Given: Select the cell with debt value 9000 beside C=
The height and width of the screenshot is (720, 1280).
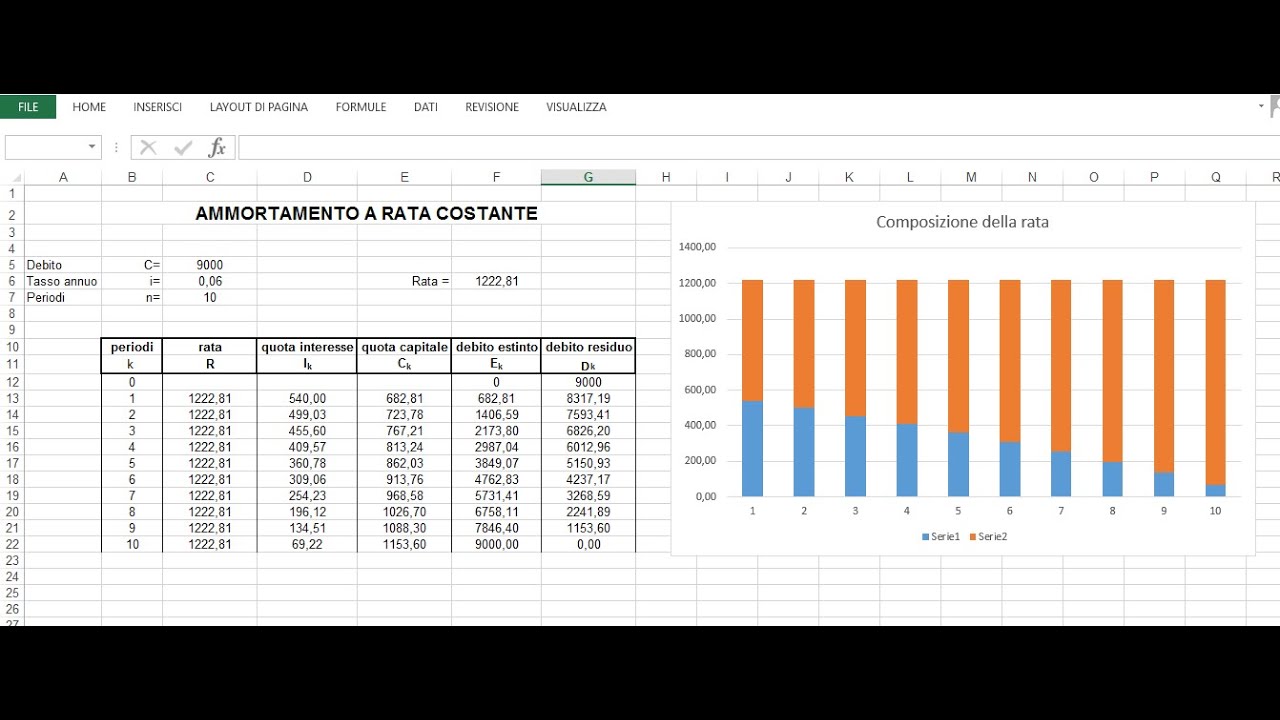Looking at the screenshot, I should [x=210, y=265].
